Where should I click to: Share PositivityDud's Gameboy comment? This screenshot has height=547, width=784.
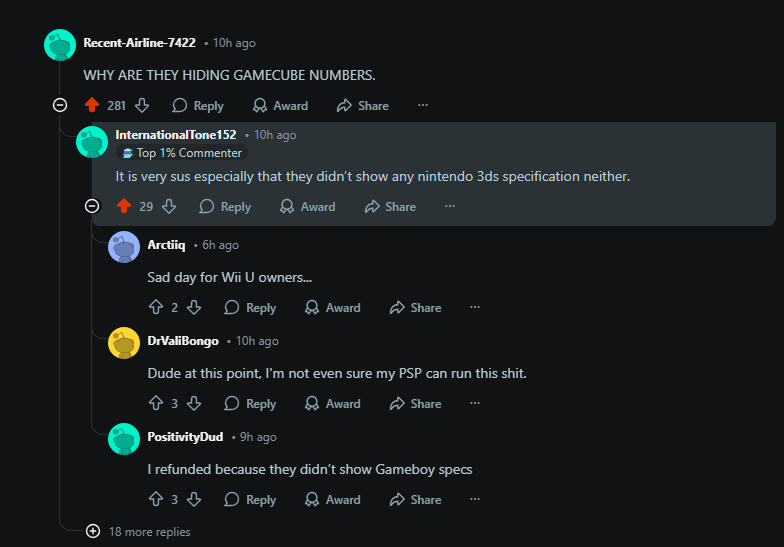click(x=415, y=499)
